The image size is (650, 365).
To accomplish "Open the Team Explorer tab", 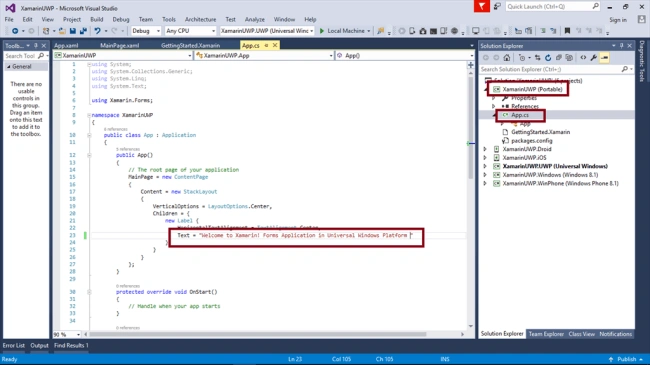I will (546, 334).
